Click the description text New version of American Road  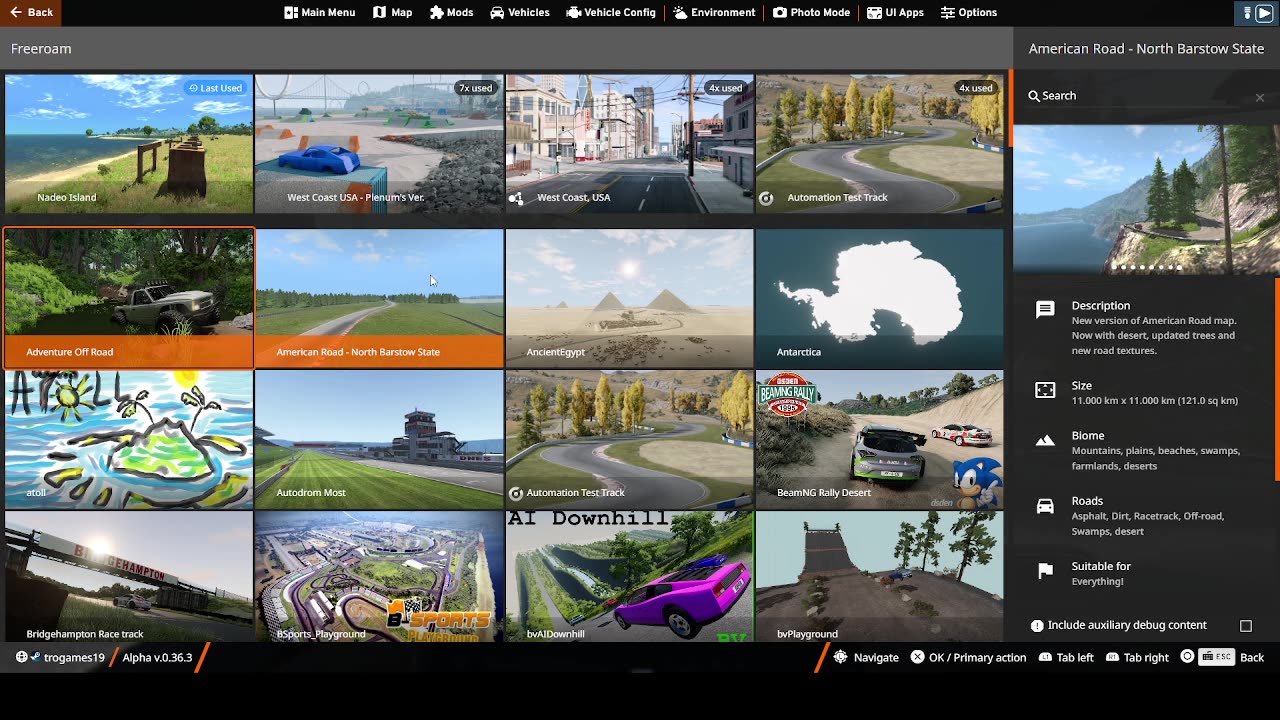click(x=1154, y=336)
